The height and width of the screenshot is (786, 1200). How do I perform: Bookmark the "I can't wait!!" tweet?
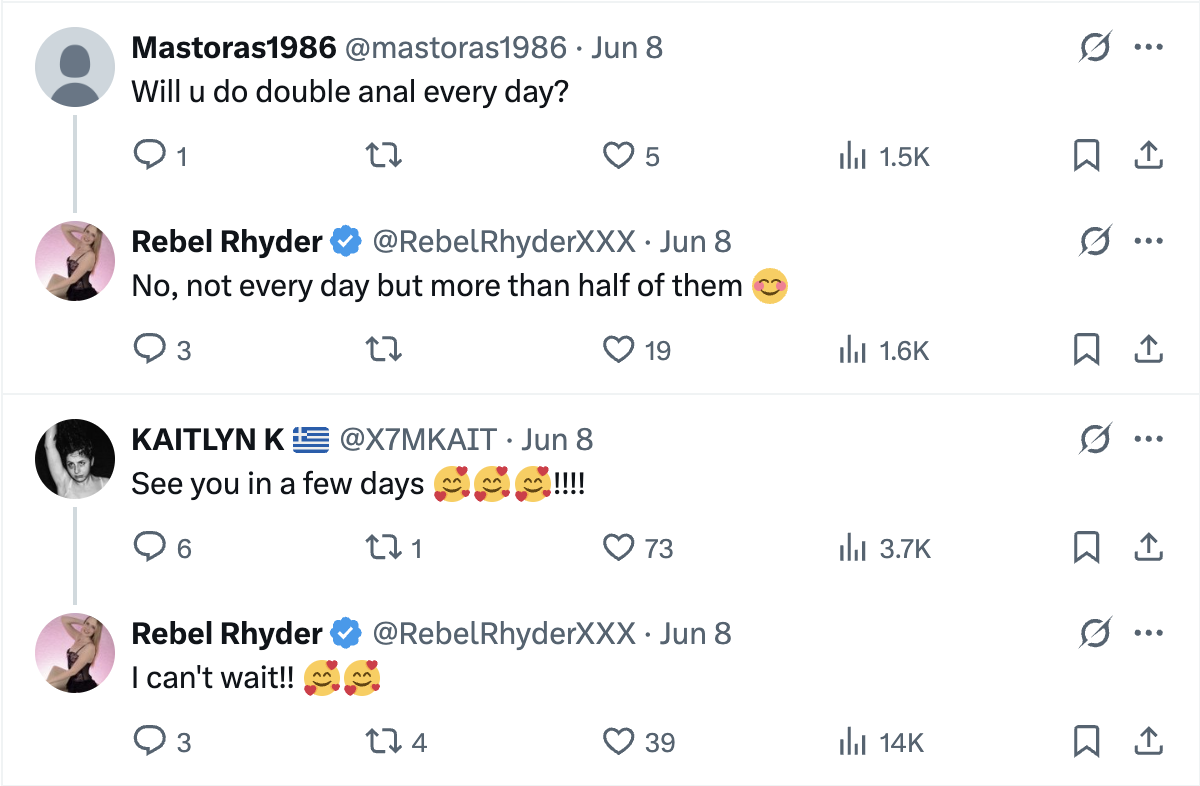tap(1086, 742)
